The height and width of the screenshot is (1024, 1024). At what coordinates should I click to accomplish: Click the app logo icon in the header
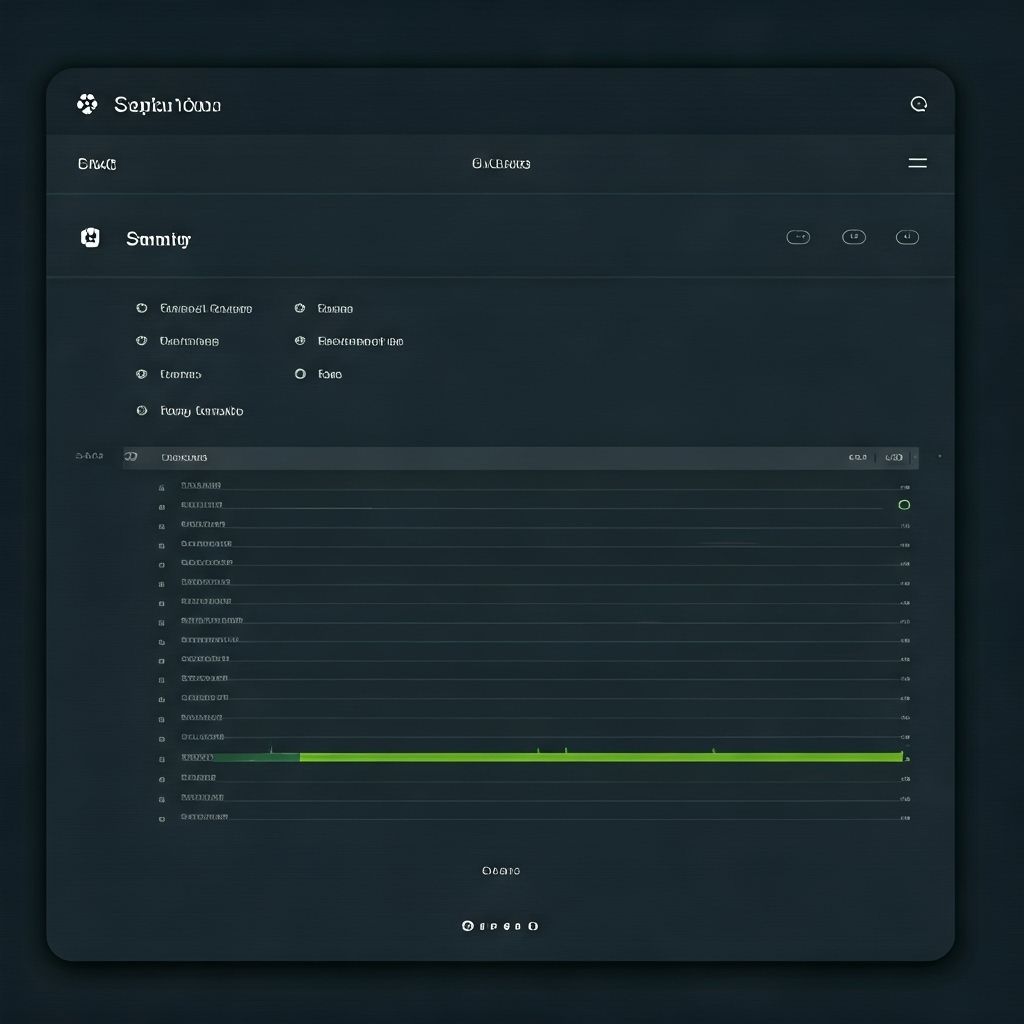coord(87,104)
